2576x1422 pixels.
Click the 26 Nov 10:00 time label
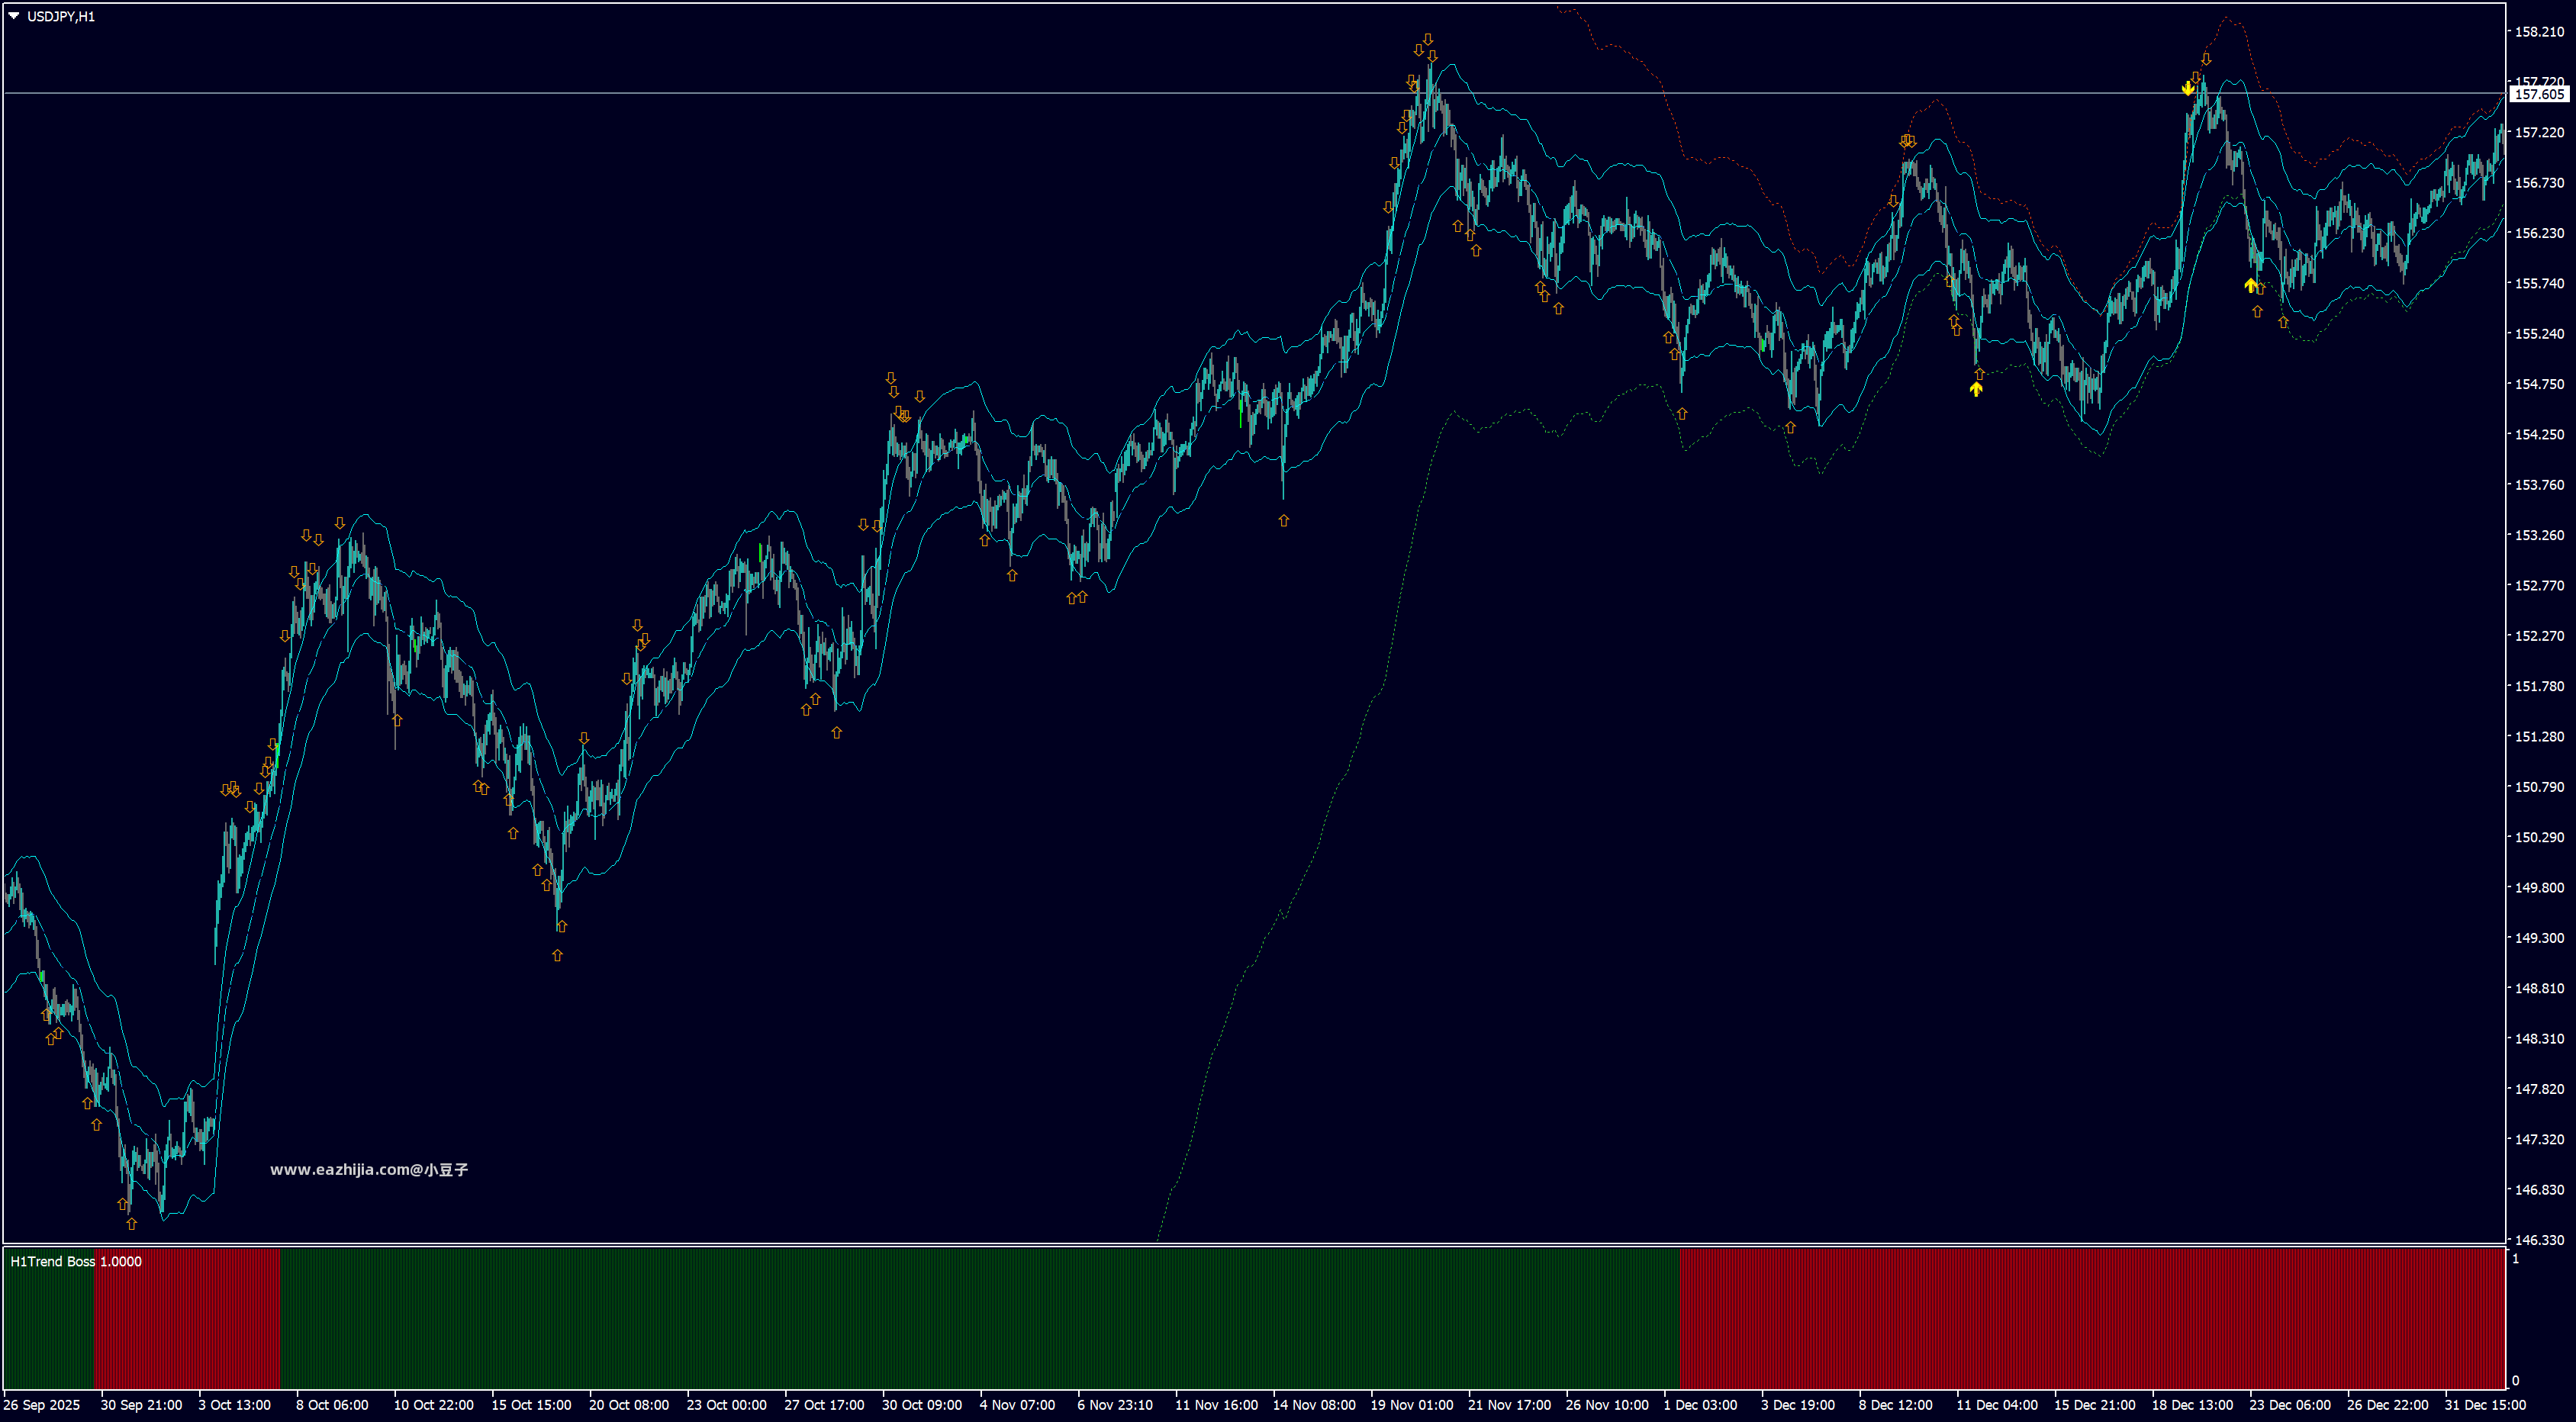pyautogui.click(x=1607, y=1405)
